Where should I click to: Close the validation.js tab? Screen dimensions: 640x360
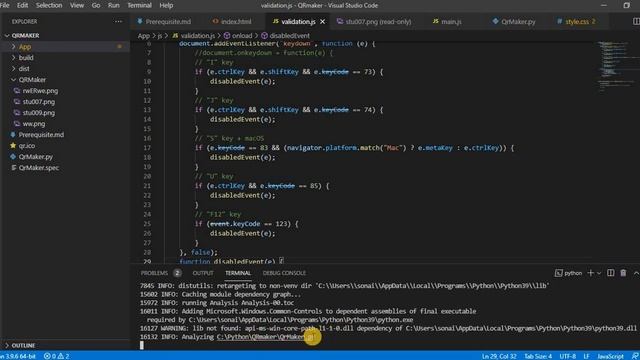click(322, 22)
